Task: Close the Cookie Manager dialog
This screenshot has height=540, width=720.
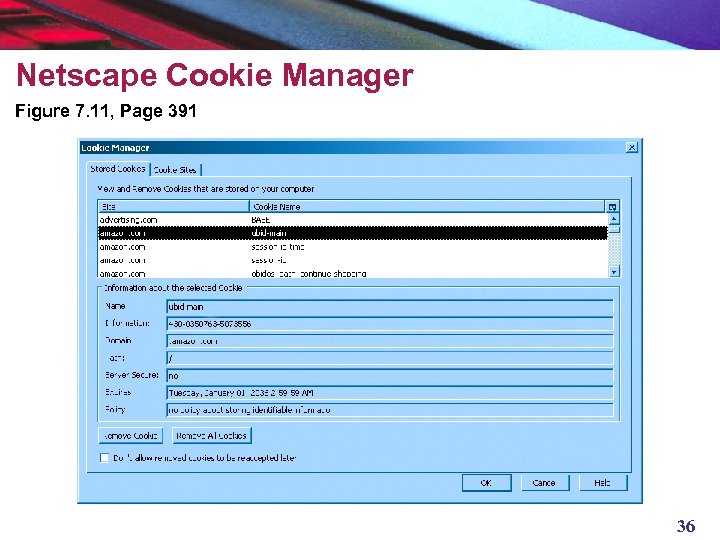Action: [x=632, y=147]
